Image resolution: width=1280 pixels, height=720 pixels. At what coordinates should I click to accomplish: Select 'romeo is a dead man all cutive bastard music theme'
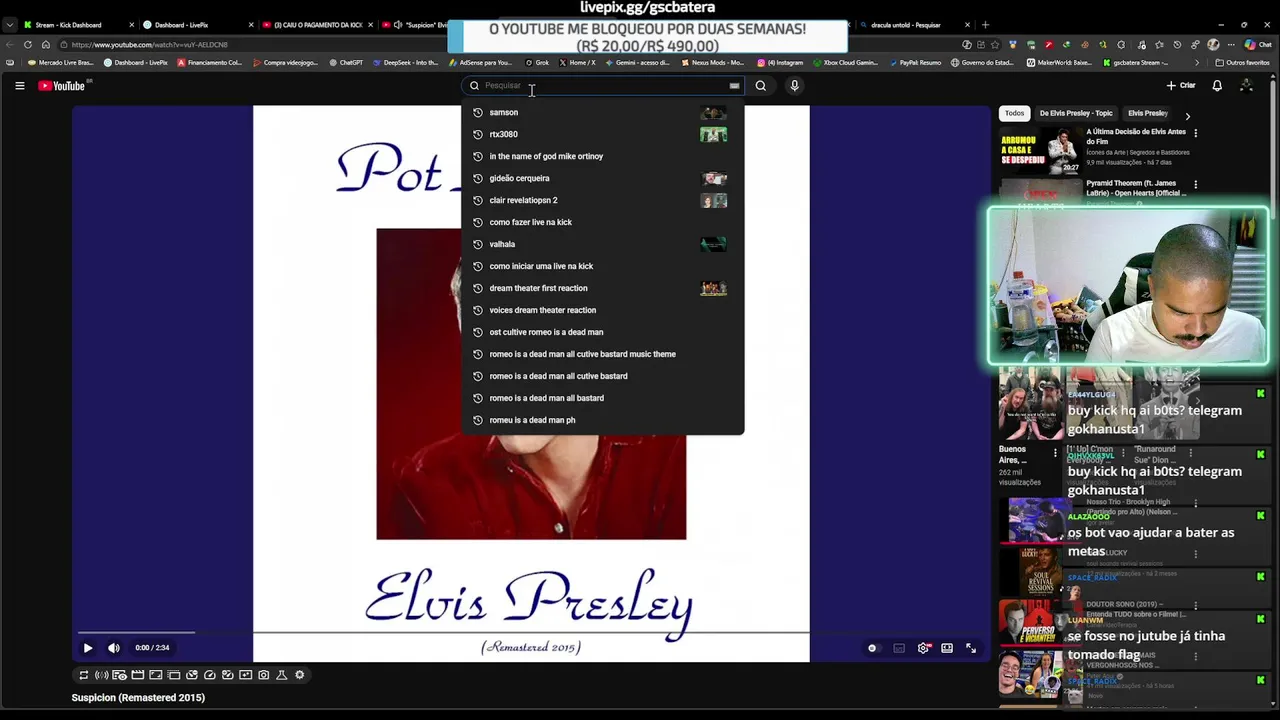click(x=602, y=354)
